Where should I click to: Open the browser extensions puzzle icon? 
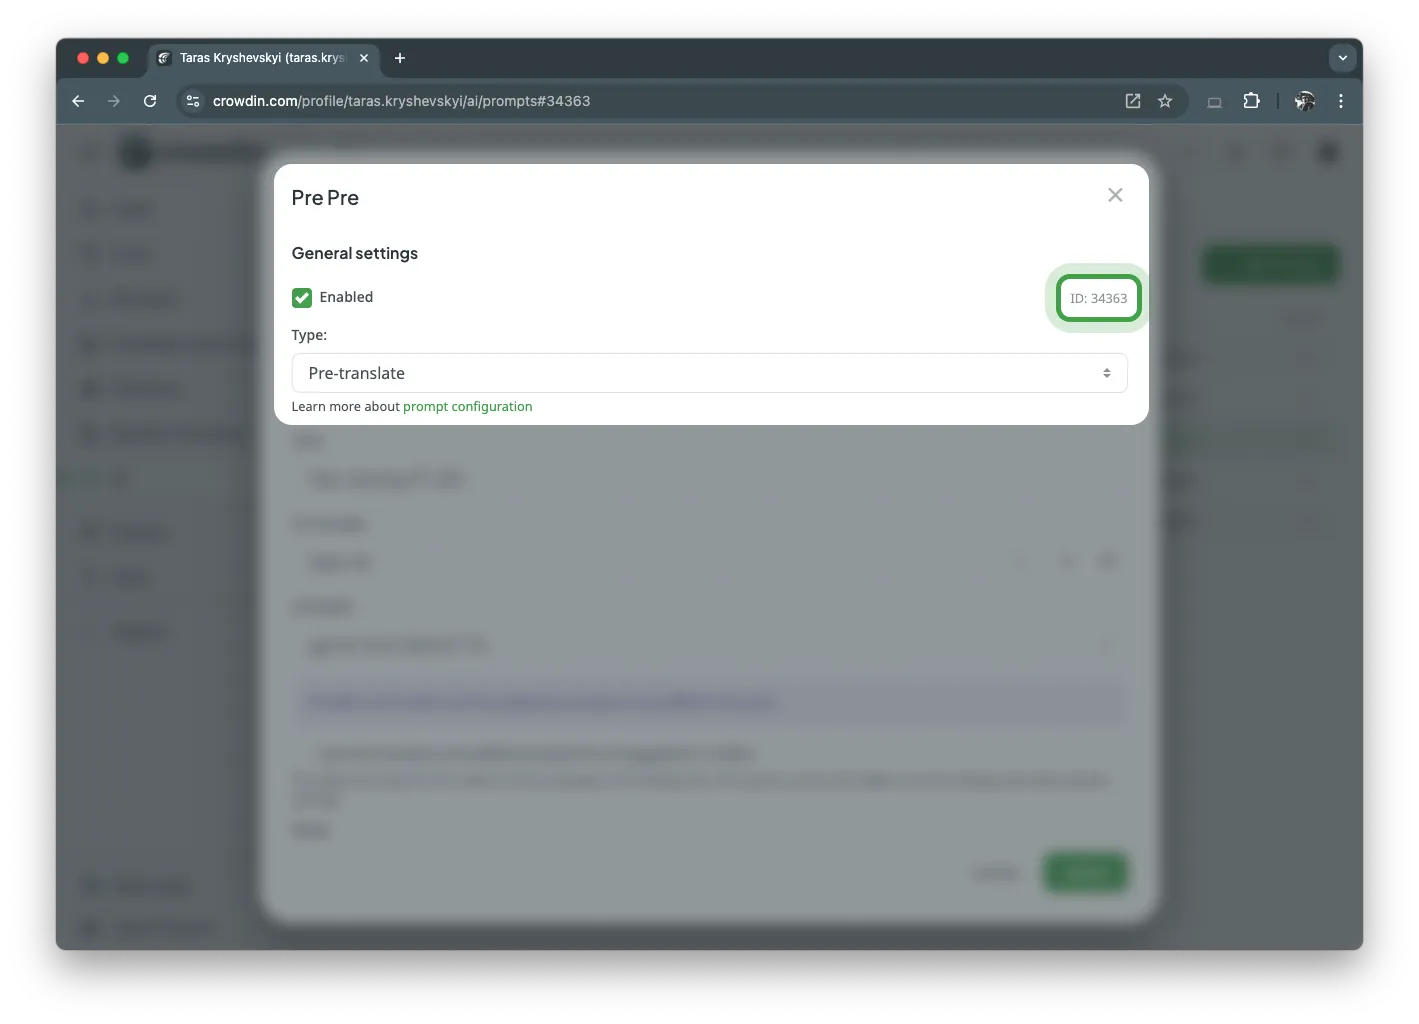pyautogui.click(x=1251, y=101)
